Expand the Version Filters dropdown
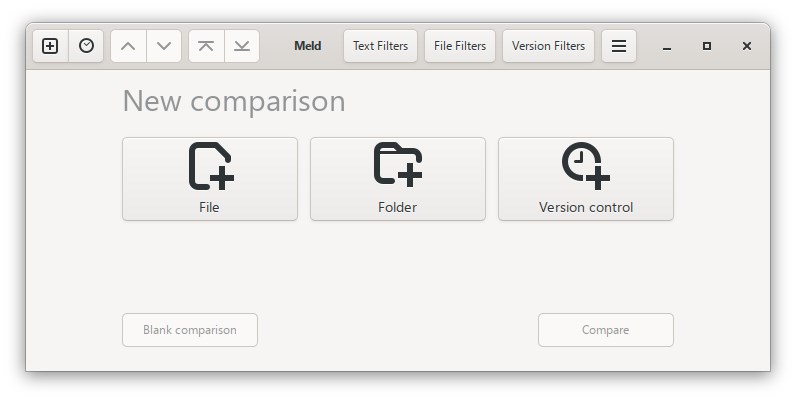The image size is (796, 400). tap(548, 46)
